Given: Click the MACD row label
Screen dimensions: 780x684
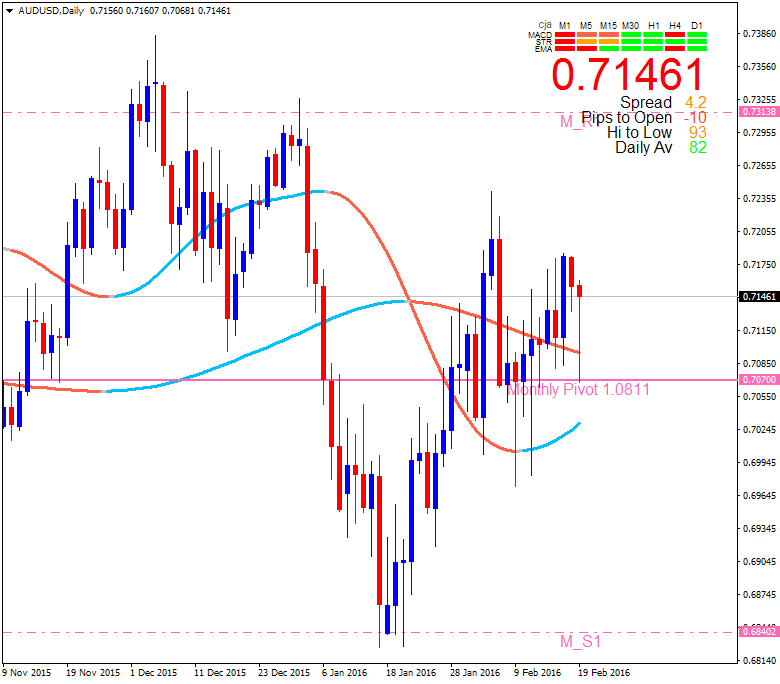Looking at the screenshot, I should click(540, 35).
